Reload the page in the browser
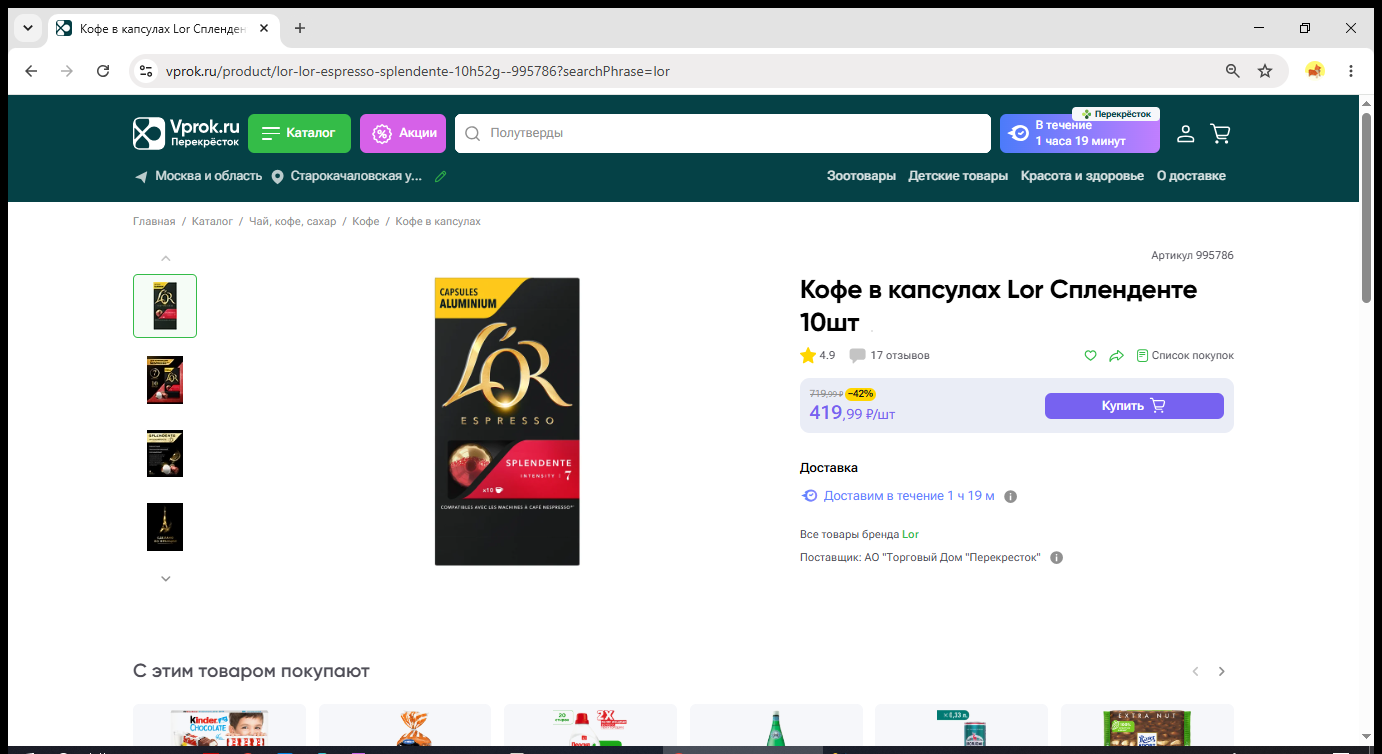 pyautogui.click(x=103, y=71)
